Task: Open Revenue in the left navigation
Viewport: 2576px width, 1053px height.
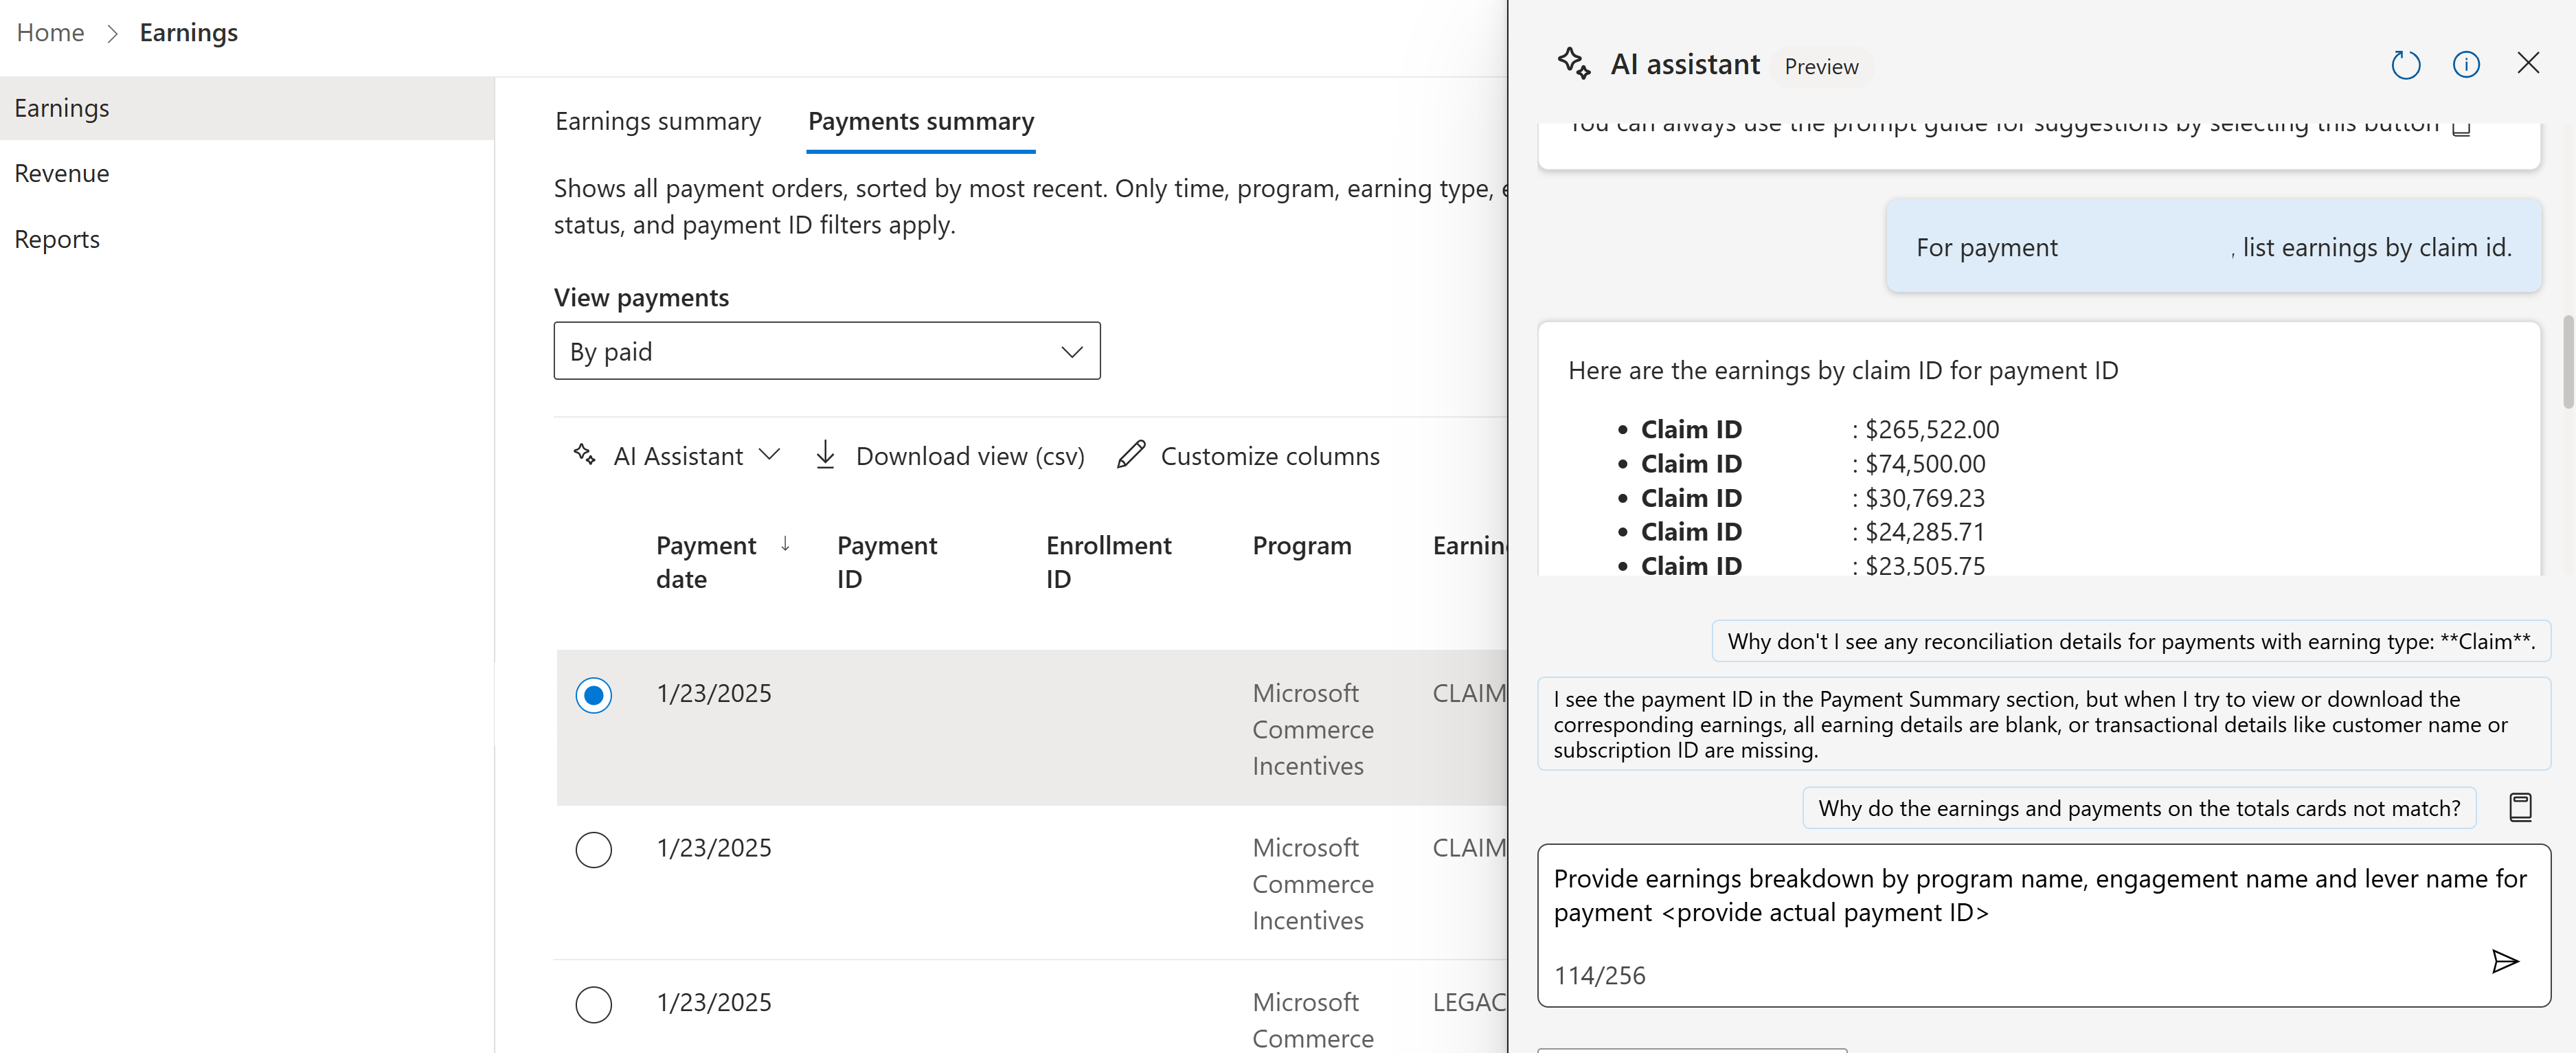Action: click(62, 173)
